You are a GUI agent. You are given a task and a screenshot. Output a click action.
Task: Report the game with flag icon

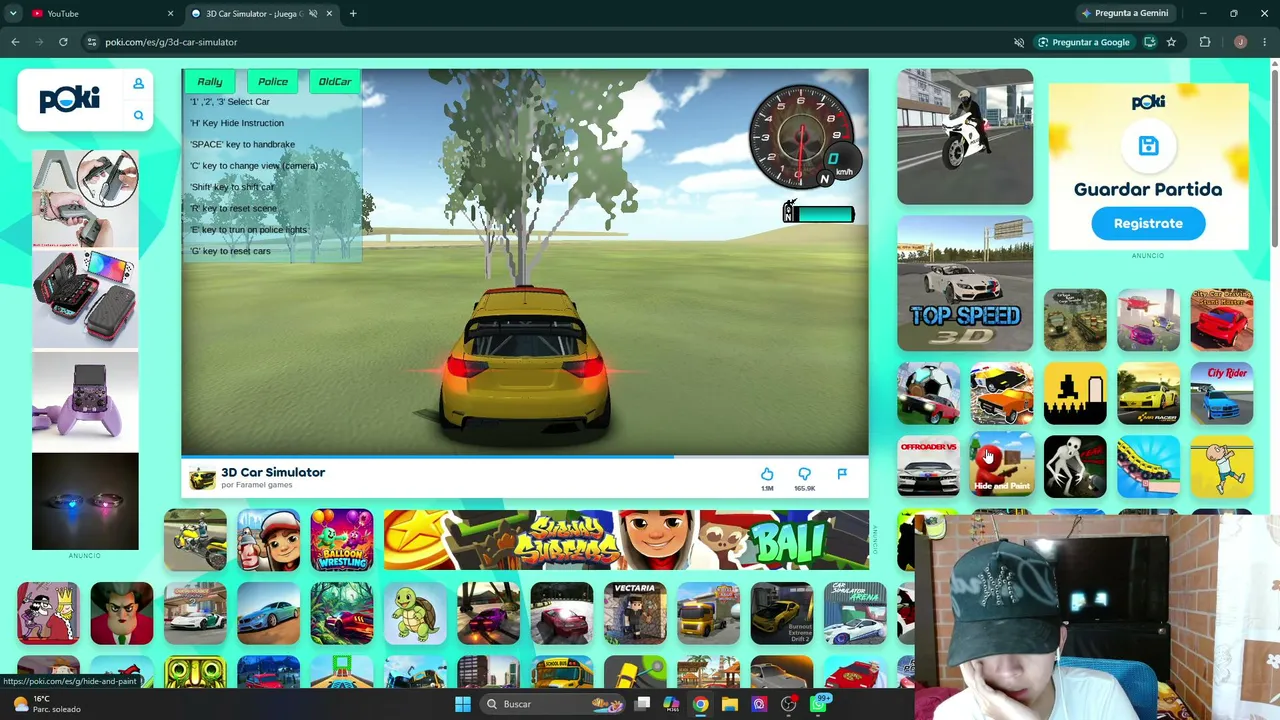coord(842,474)
